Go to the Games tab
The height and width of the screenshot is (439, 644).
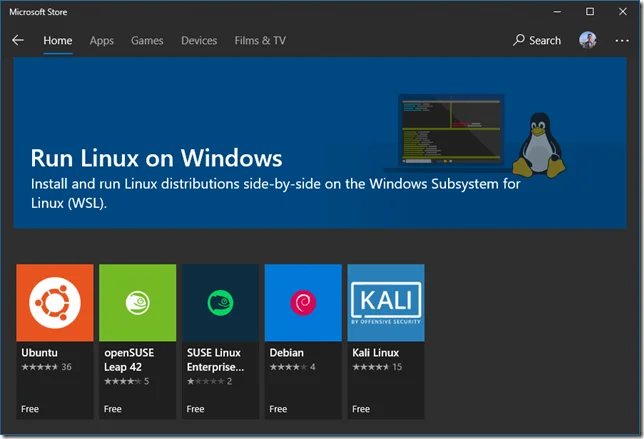click(147, 41)
